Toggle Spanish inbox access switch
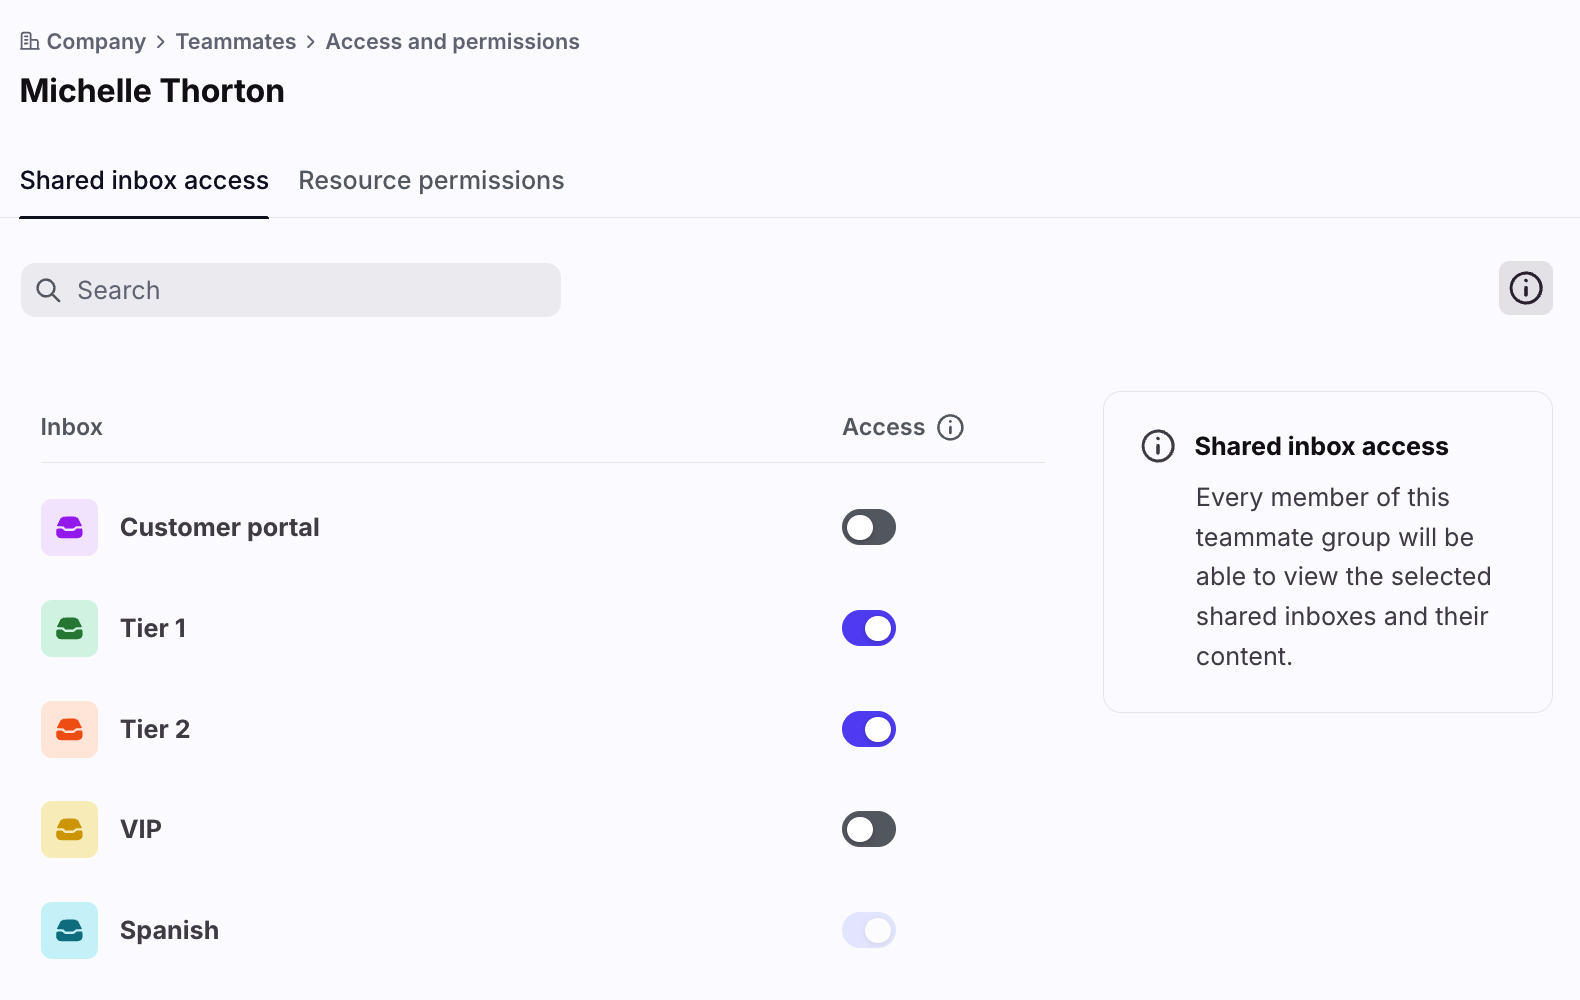 pos(868,930)
